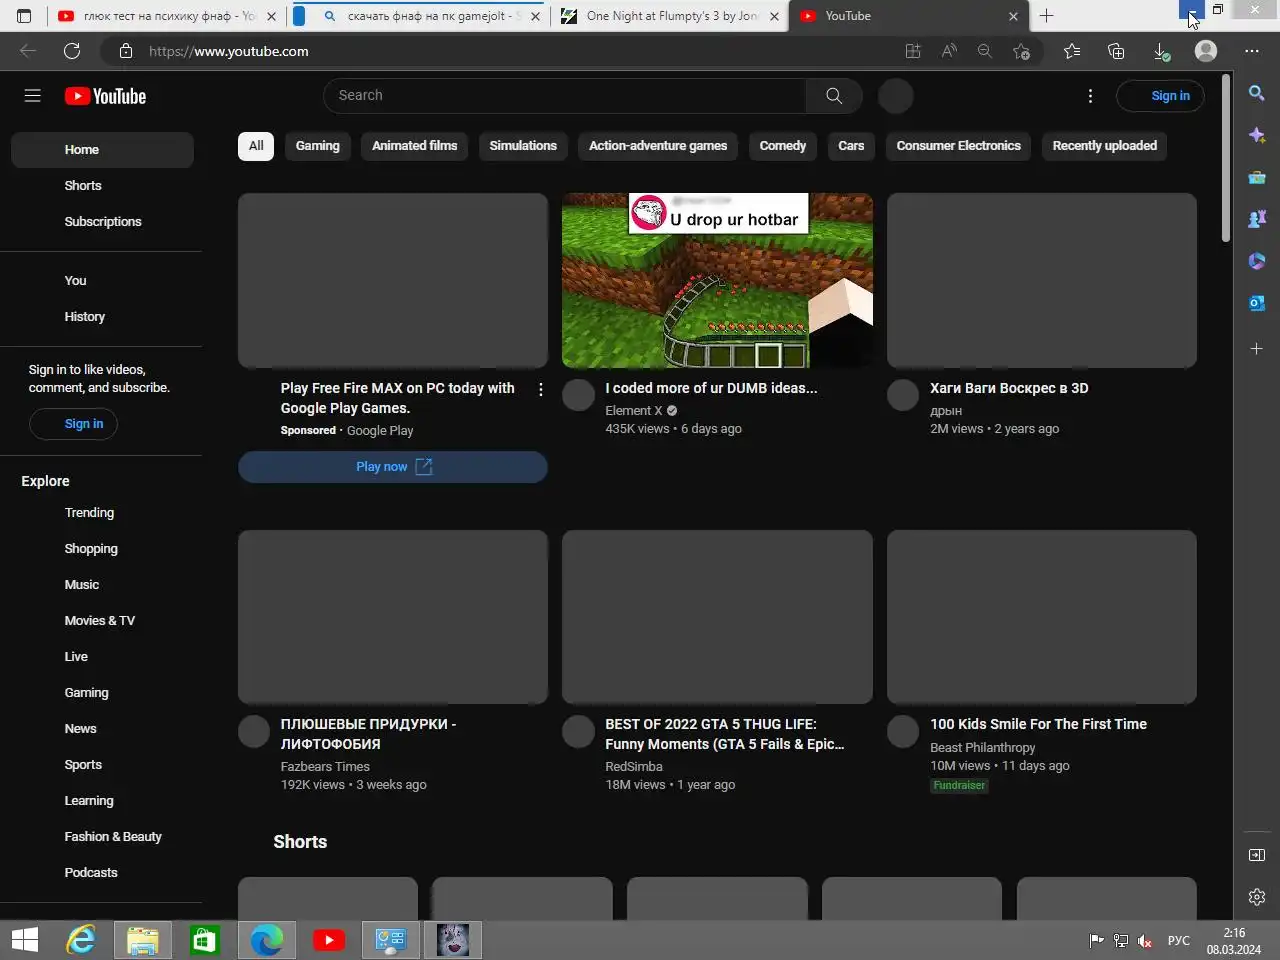1280x960 pixels.
Task: Select the Consumer Electronics chip
Action: click(x=958, y=146)
